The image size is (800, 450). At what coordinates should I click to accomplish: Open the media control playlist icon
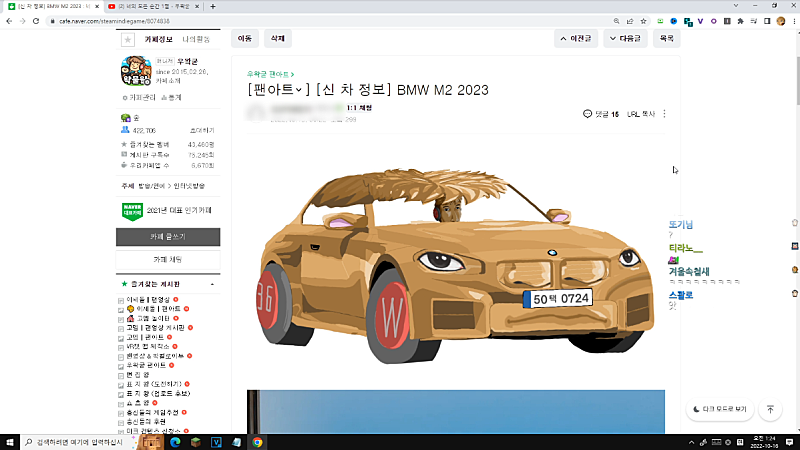coord(754,21)
